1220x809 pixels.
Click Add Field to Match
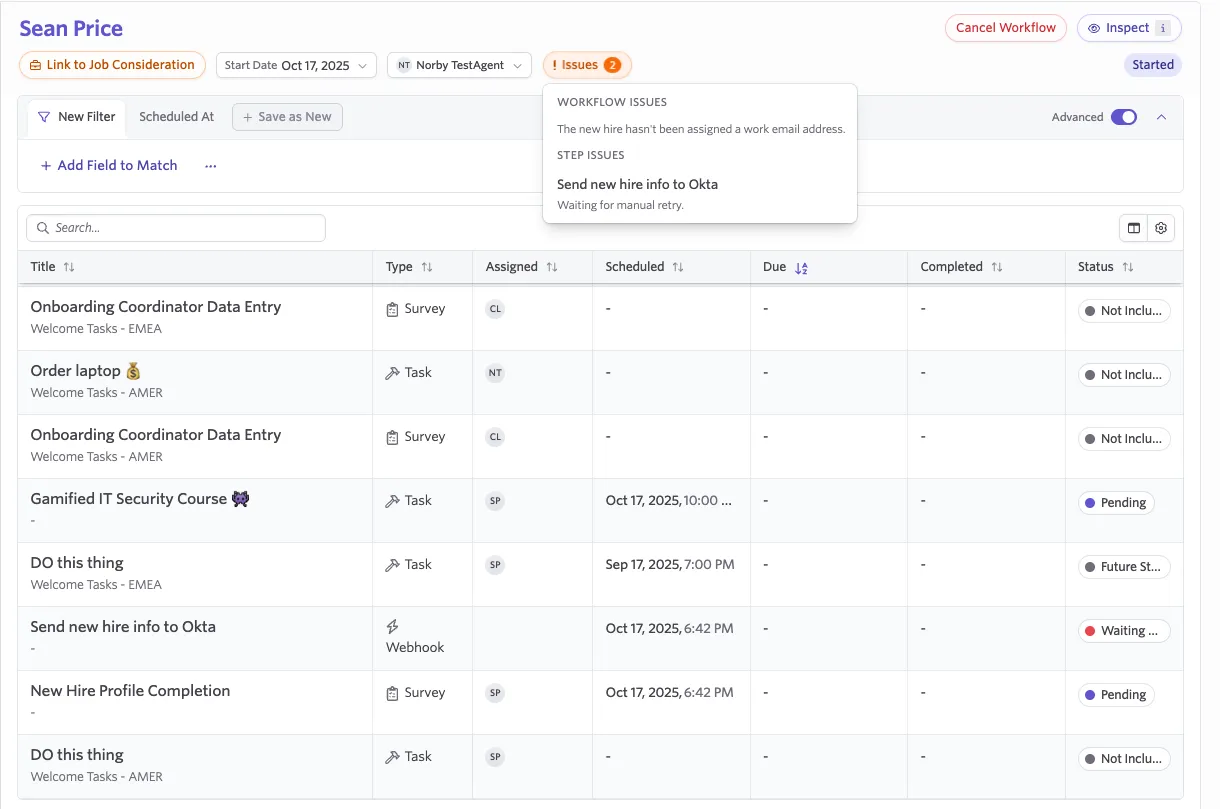pos(109,166)
